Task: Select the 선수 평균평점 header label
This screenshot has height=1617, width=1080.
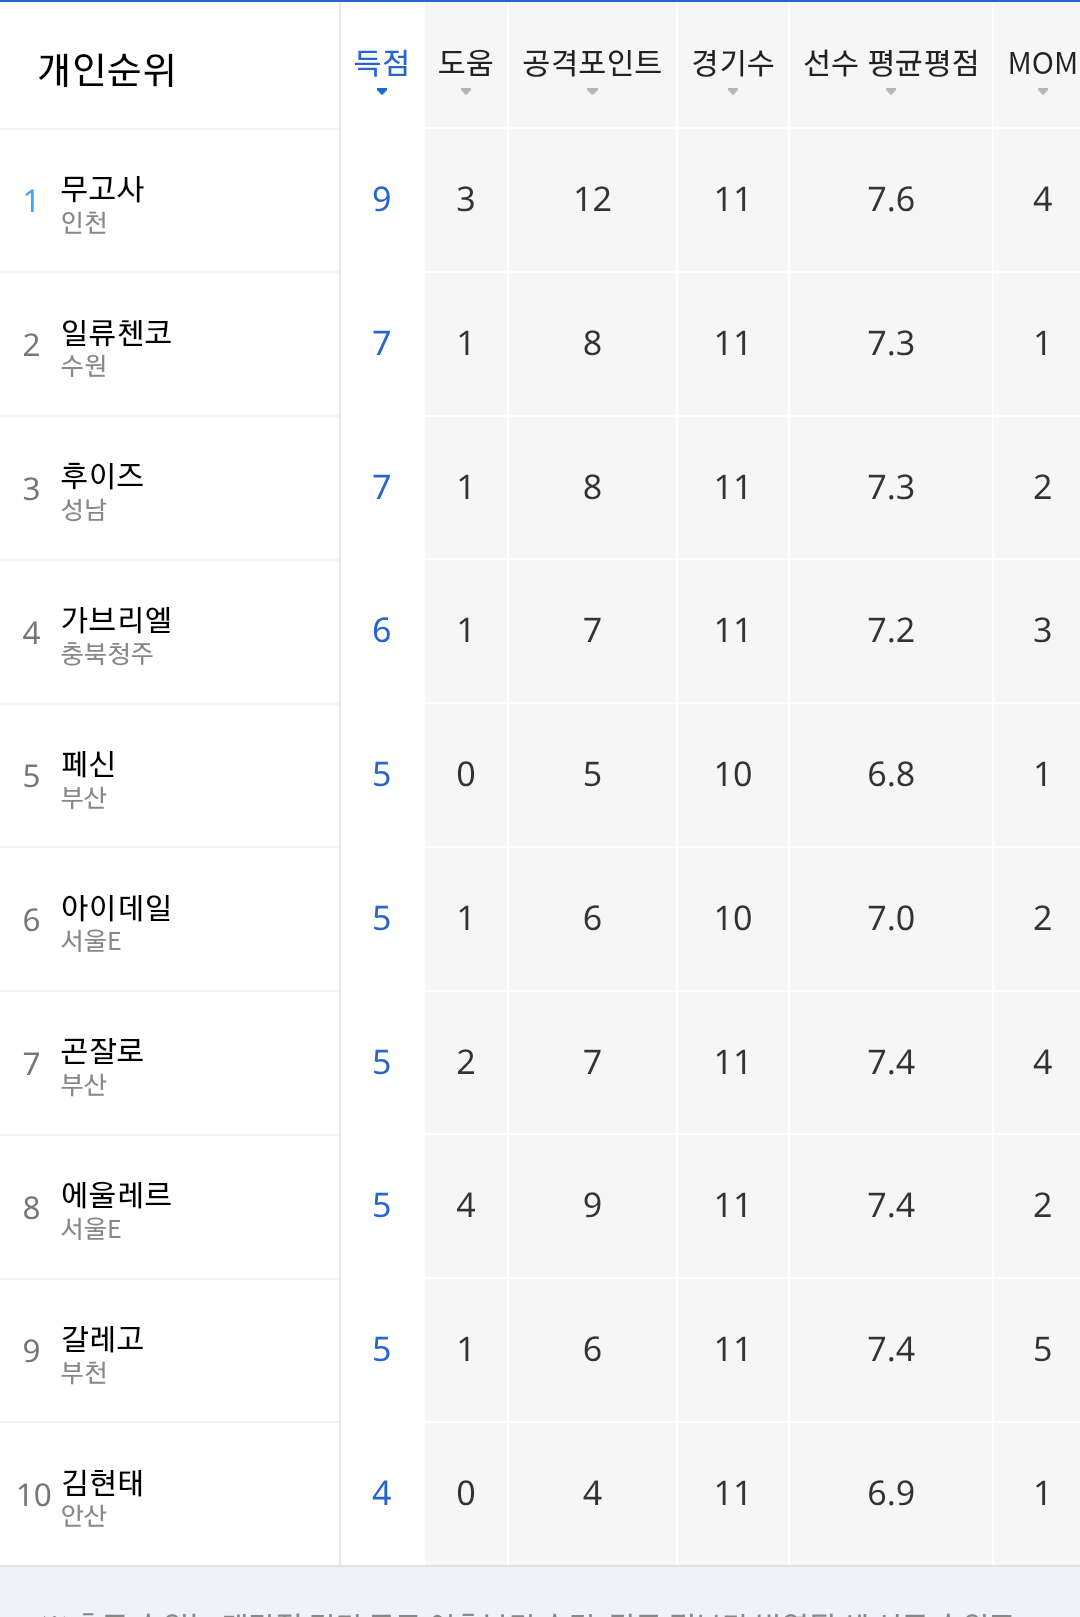Action: [x=891, y=63]
